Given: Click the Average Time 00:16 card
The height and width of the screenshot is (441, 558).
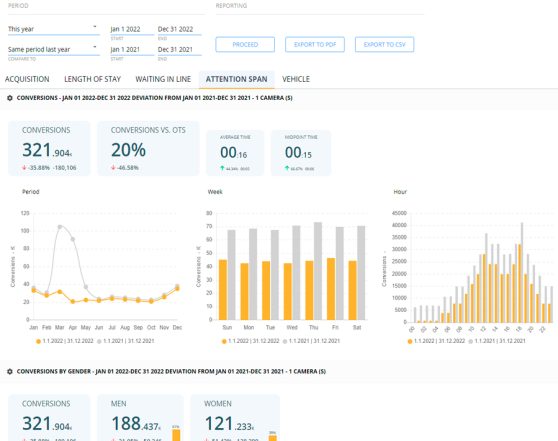Looking at the screenshot, I should pos(235,153).
